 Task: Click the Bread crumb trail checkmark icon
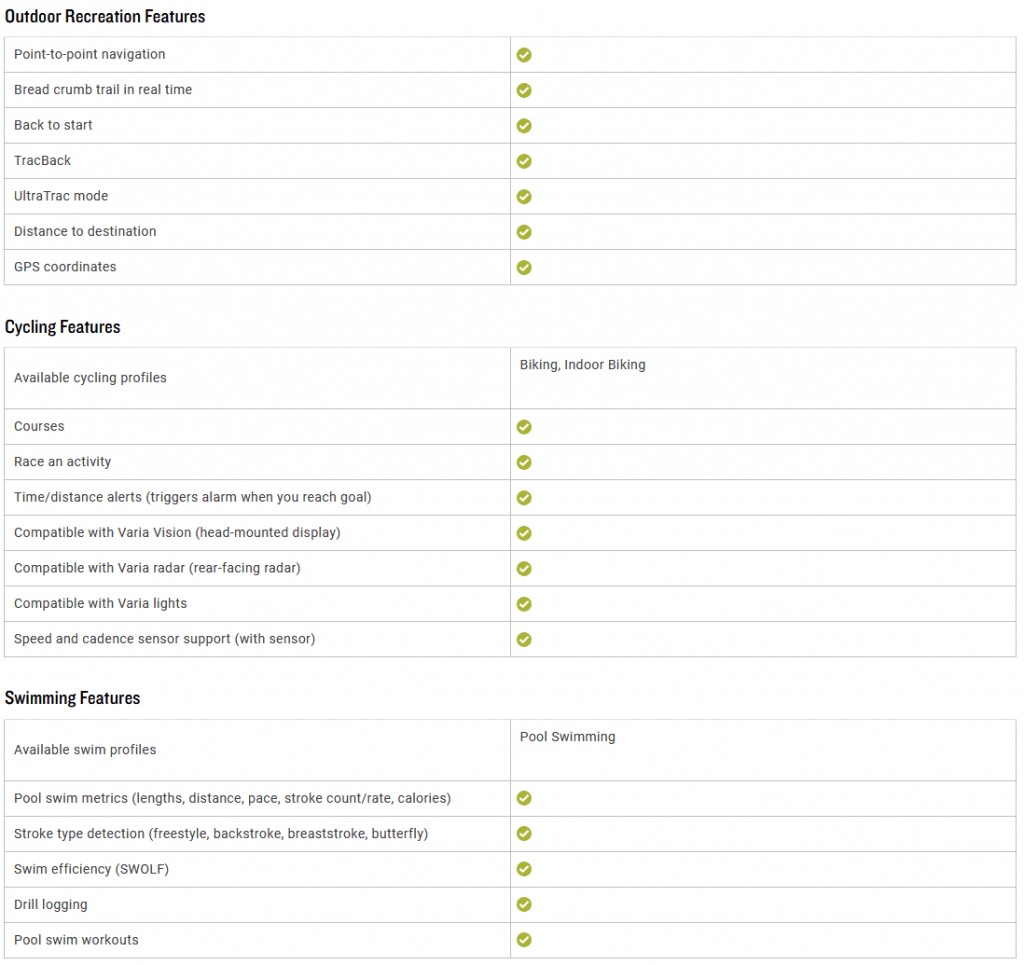[524, 90]
